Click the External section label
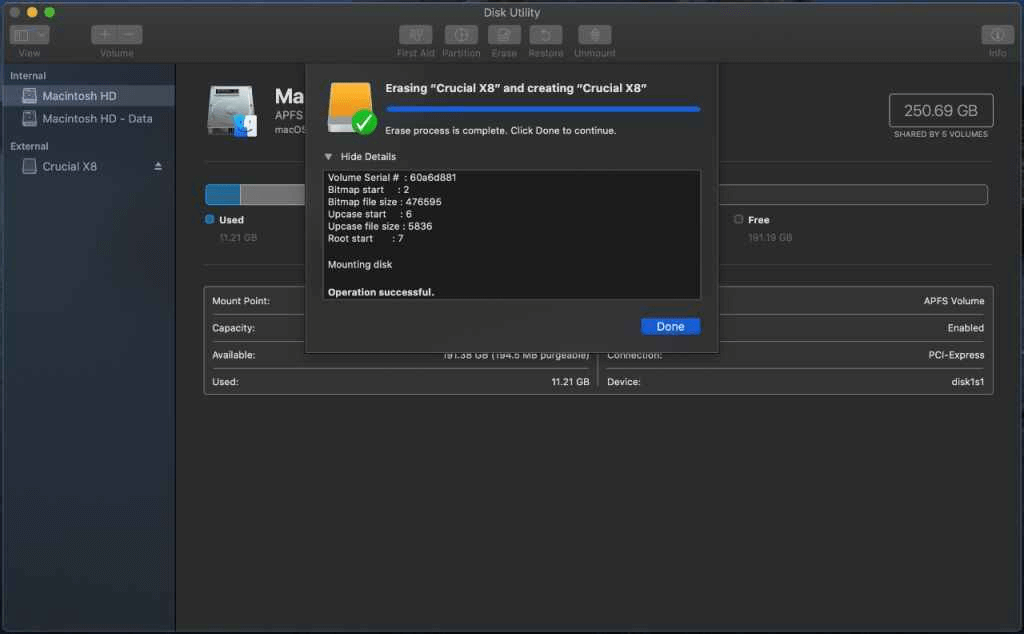The height and width of the screenshot is (634, 1024). click(x=30, y=146)
